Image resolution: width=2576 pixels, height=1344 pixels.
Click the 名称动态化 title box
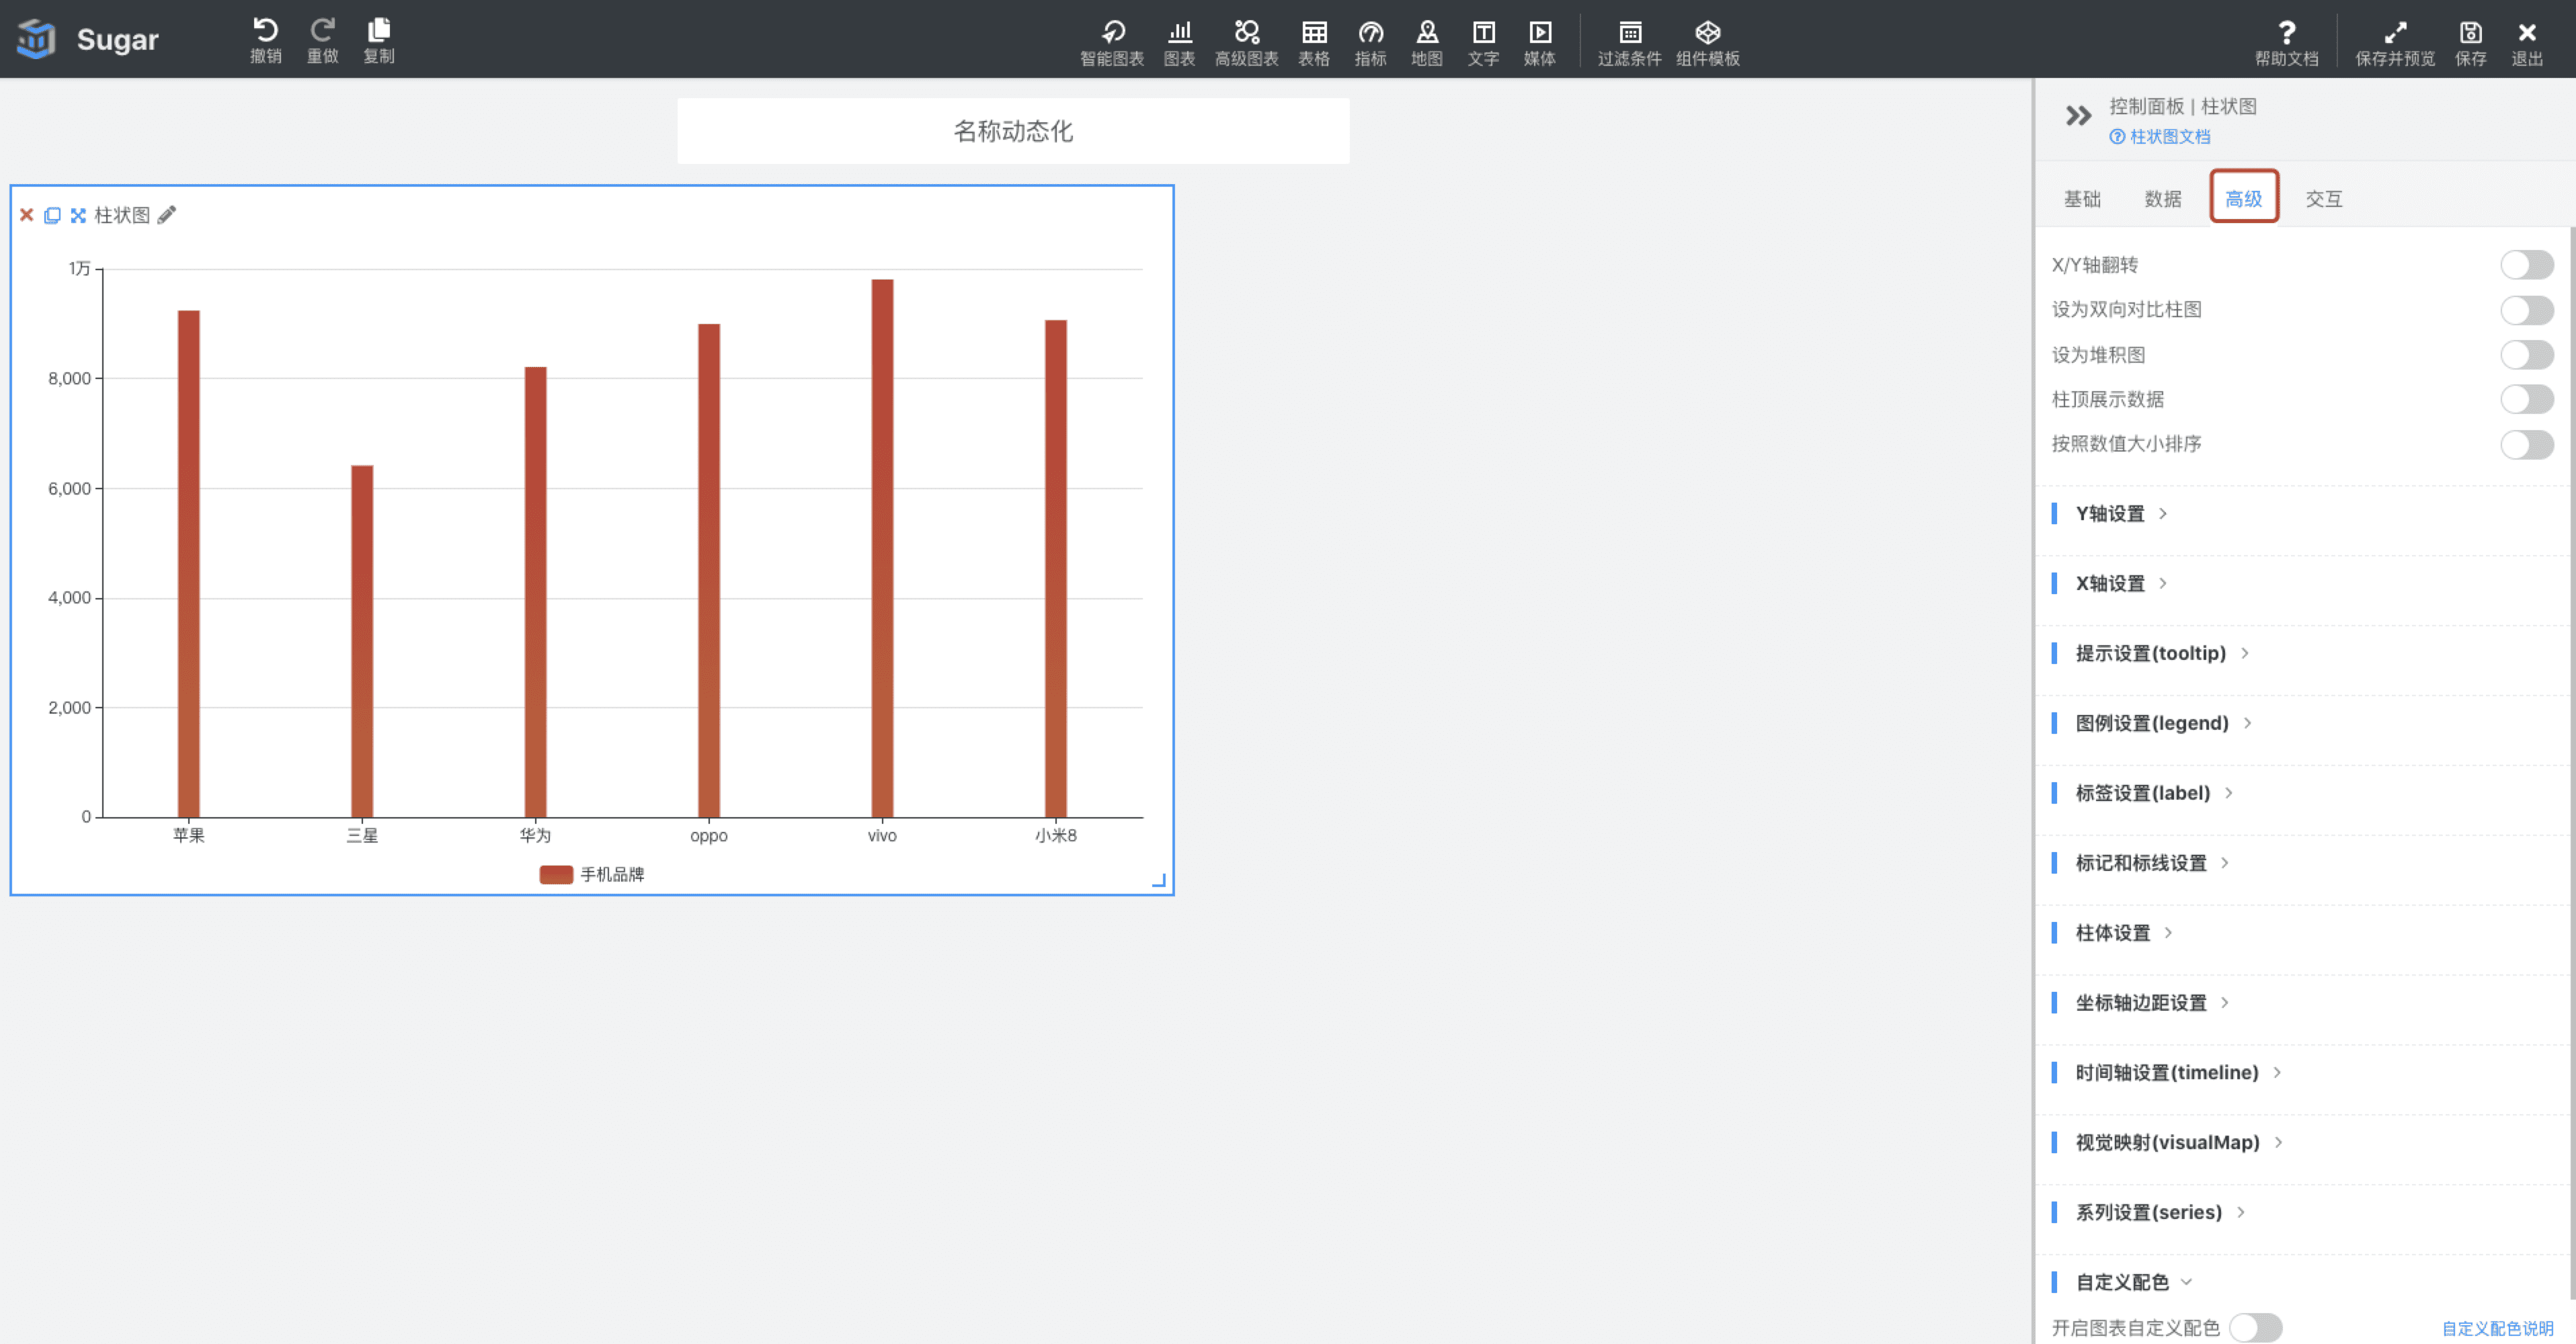point(1013,131)
